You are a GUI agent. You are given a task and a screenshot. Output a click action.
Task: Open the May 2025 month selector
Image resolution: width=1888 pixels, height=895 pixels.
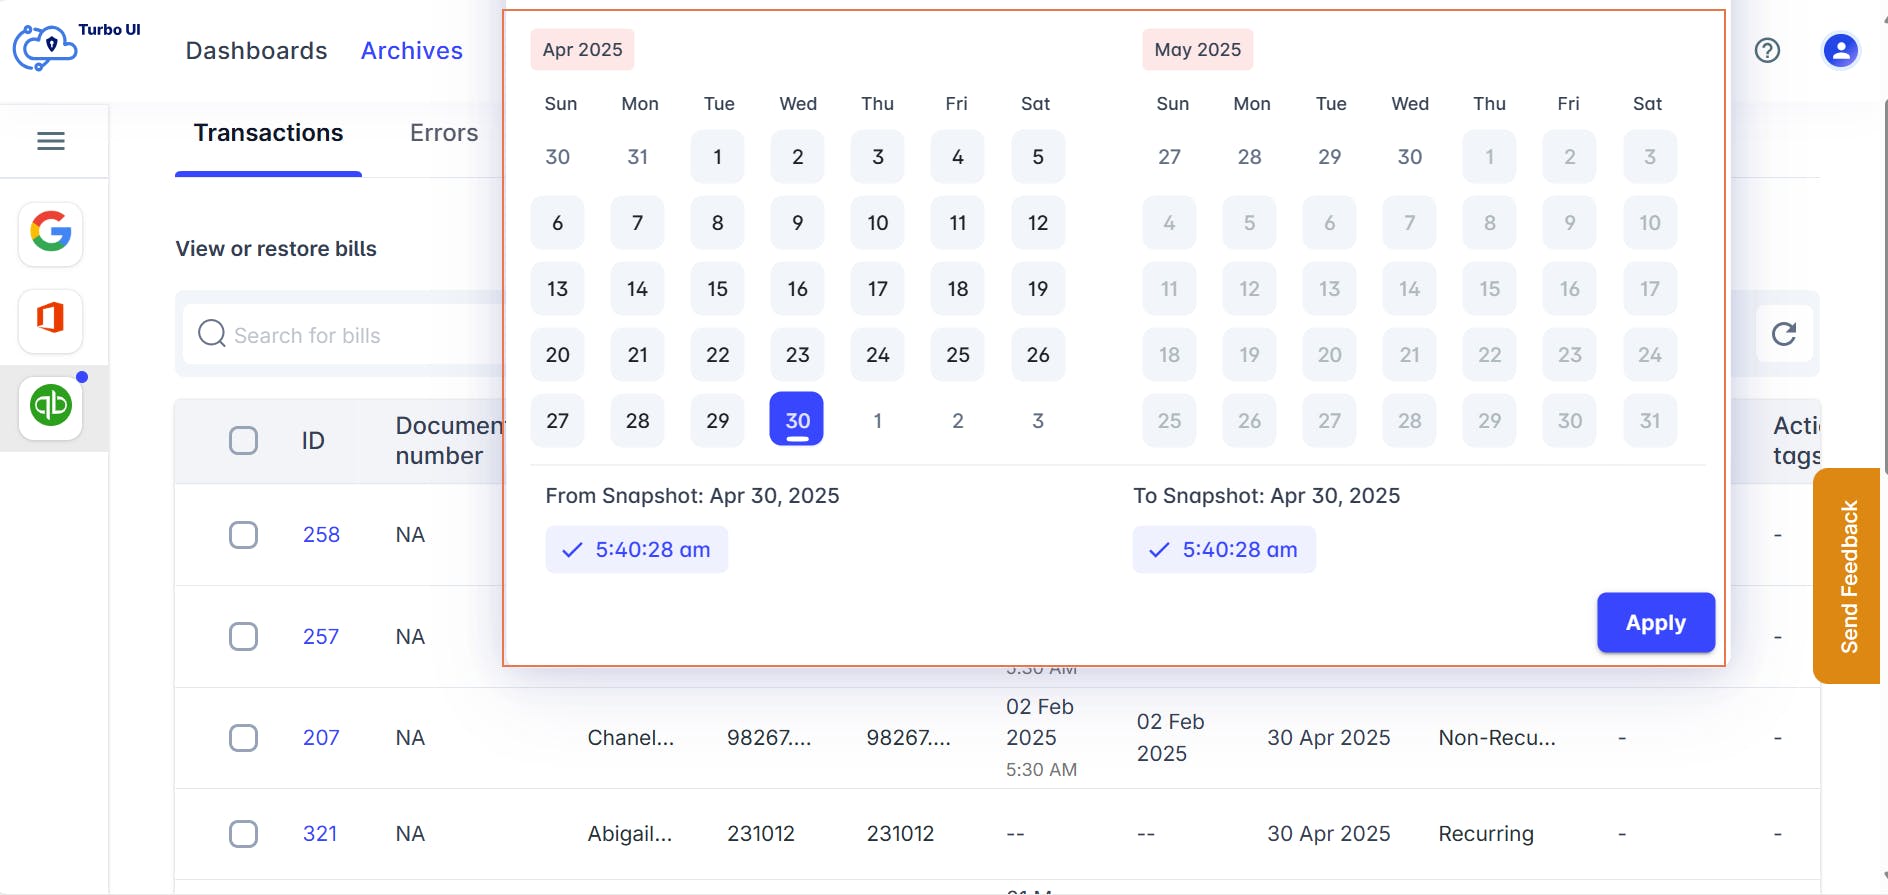pos(1198,50)
